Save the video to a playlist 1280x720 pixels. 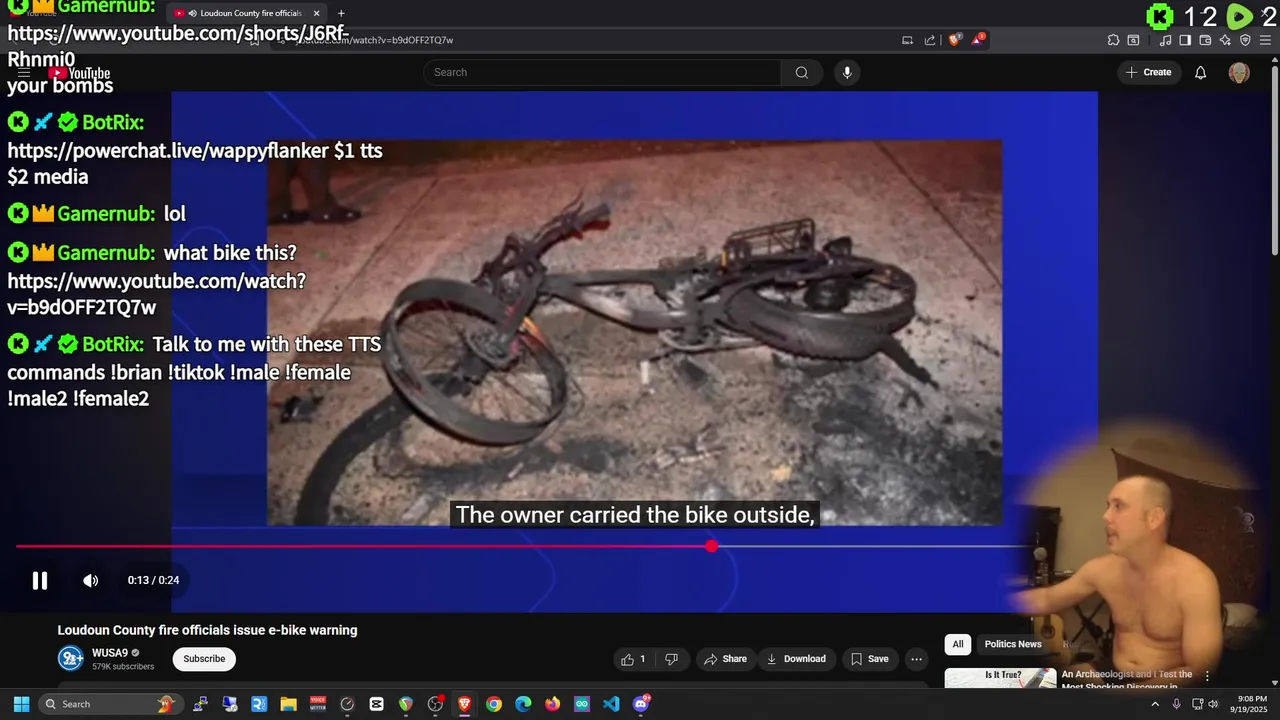(x=869, y=659)
